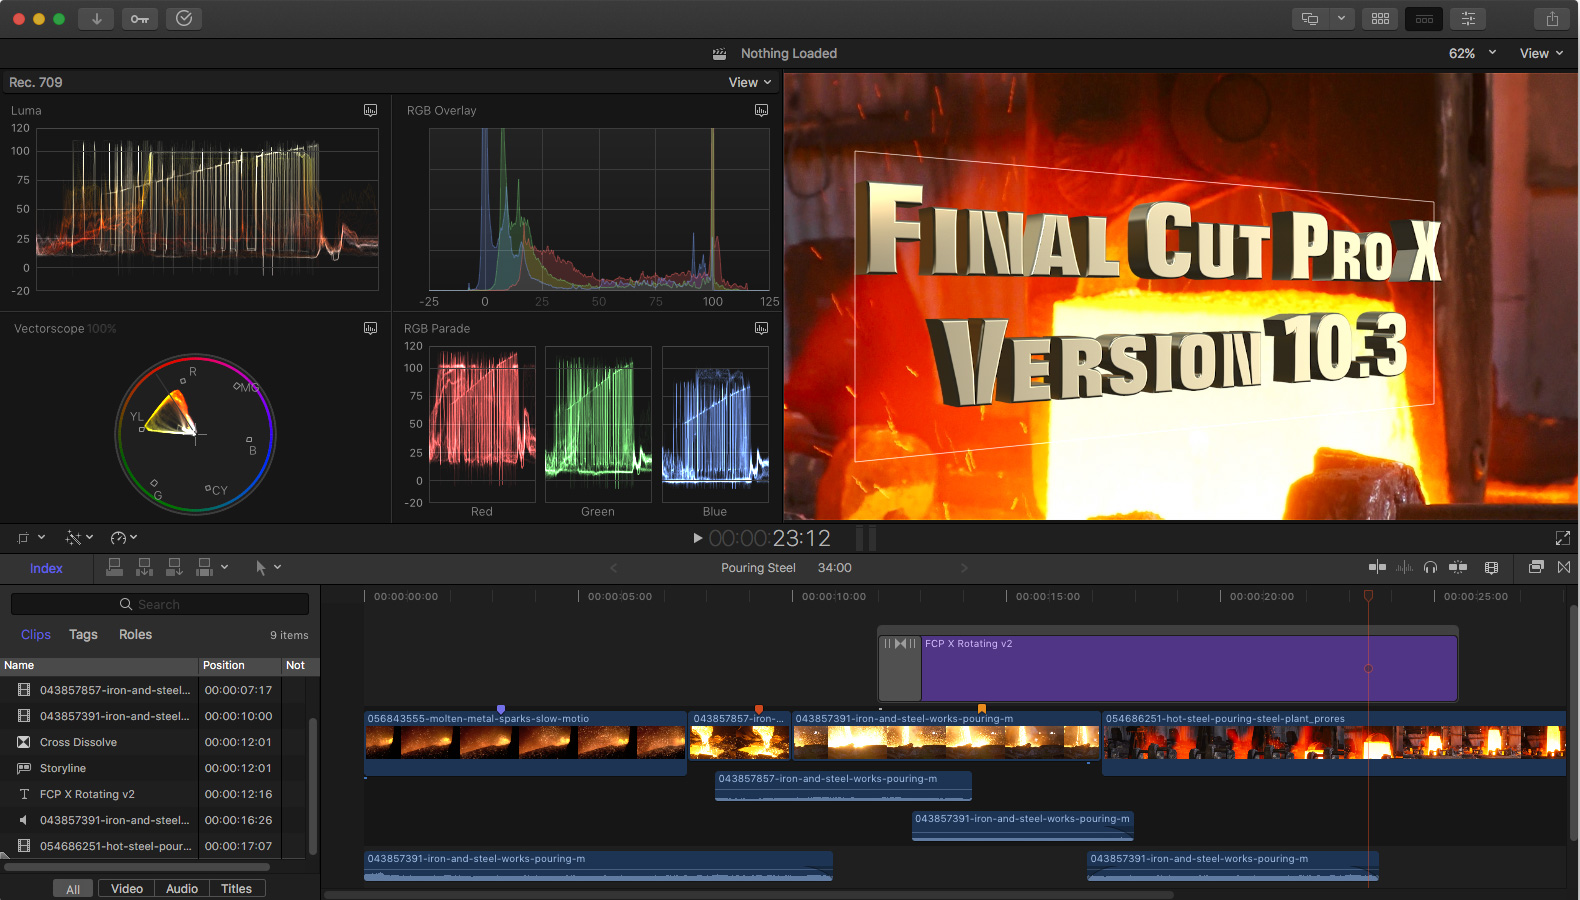Sort index by Position column header

[x=239, y=665]
